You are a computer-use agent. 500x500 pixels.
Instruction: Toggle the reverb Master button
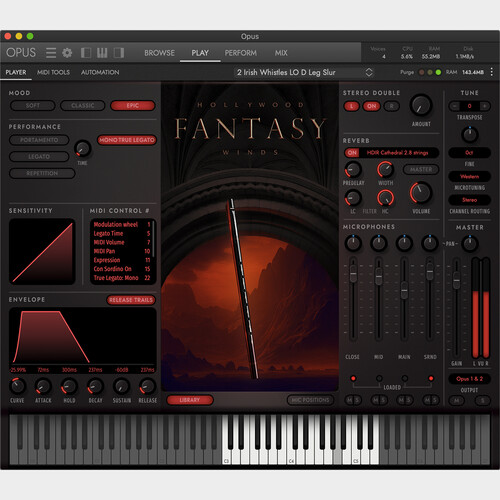pos(421,170)
